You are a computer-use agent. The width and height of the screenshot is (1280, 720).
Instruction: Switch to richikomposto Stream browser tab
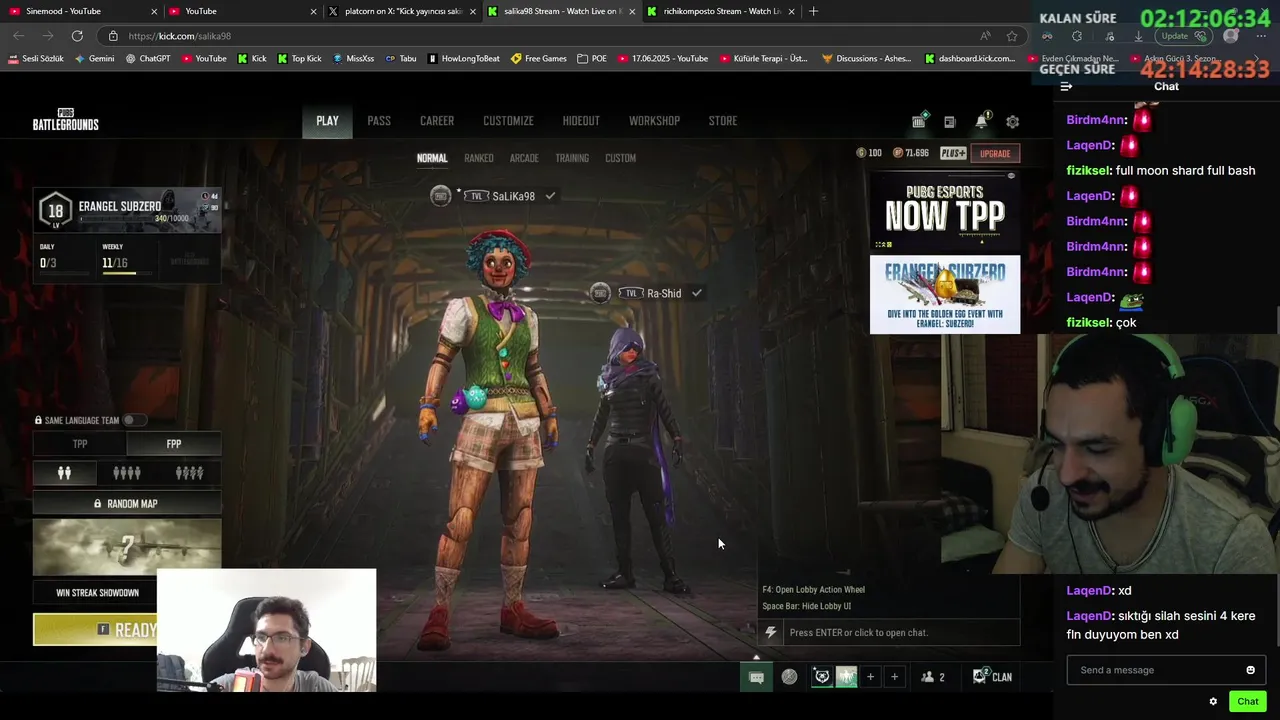click(x=721, y=11)
